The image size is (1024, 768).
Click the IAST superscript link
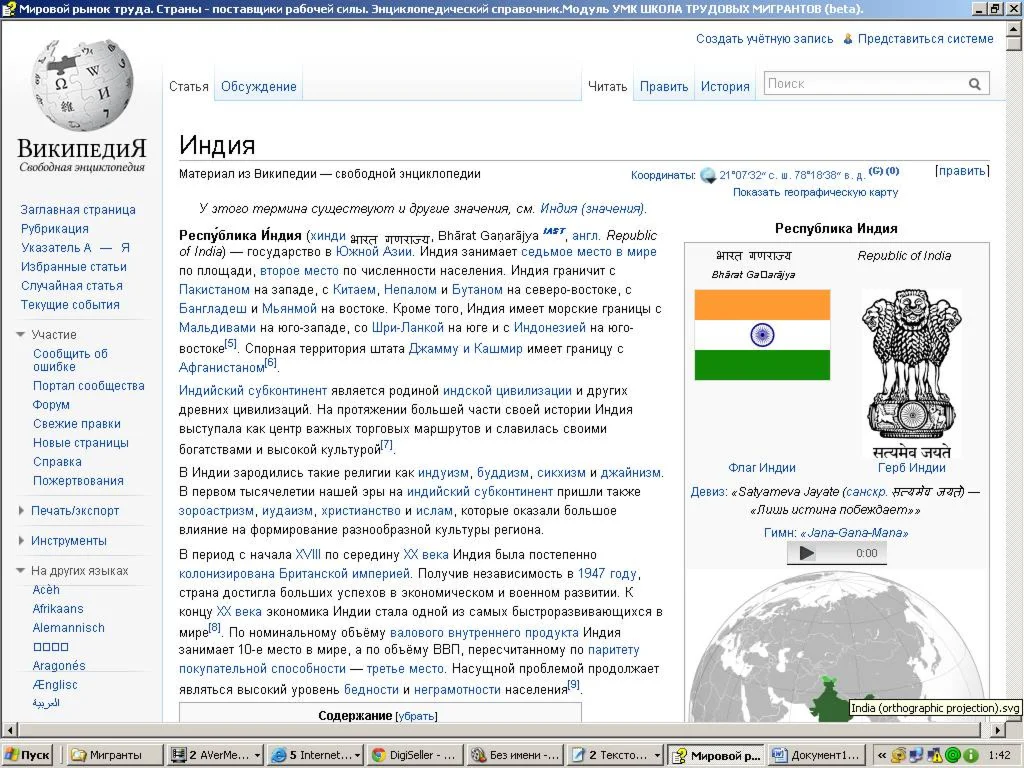(554, 231)
